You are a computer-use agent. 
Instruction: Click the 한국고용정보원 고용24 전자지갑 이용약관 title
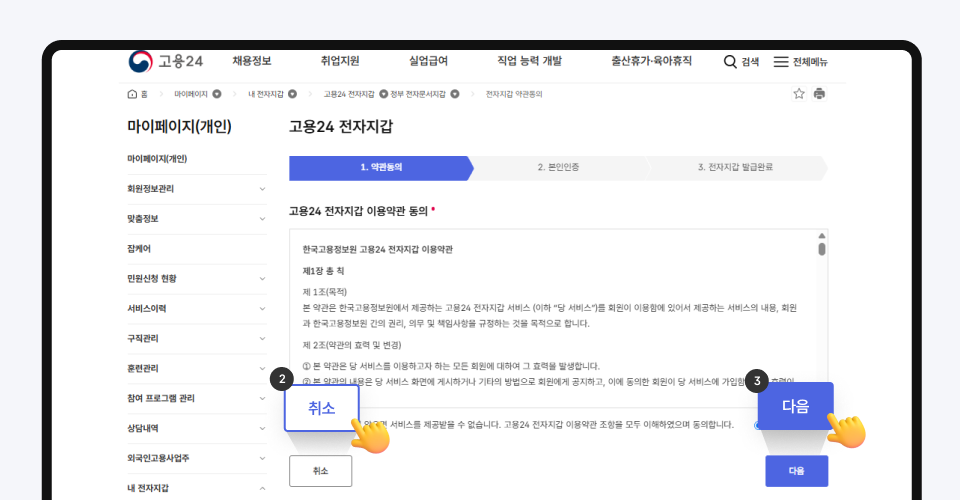coord(378,250)
